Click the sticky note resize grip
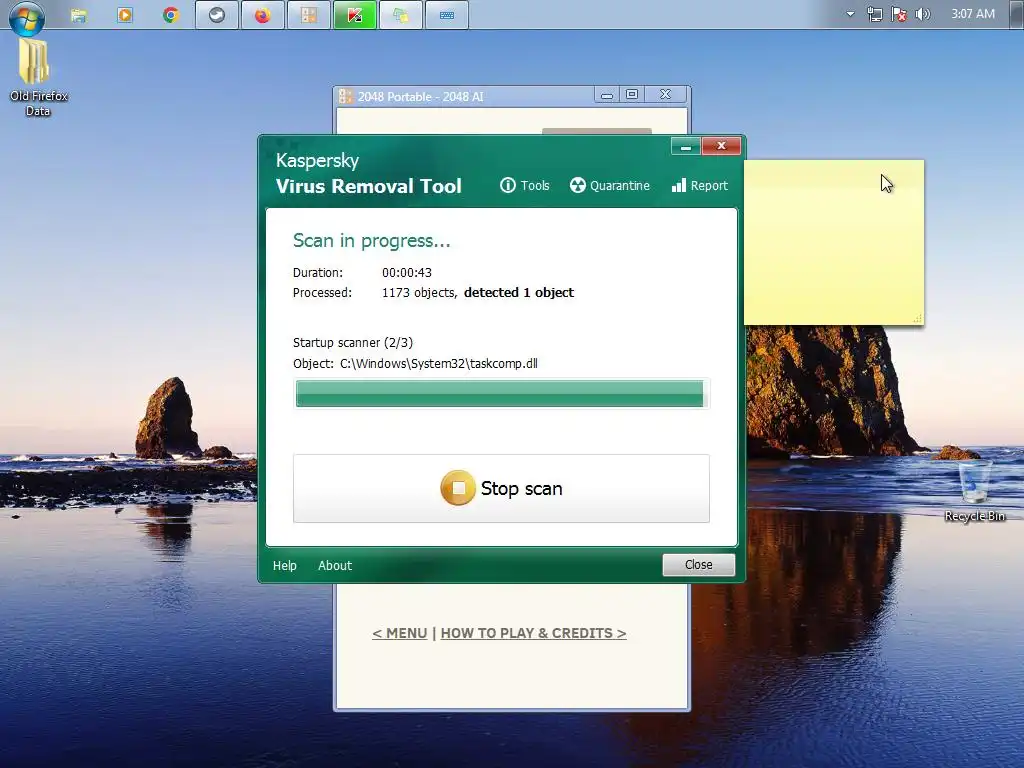This screenshot has height=768, width=1024. 918,319
